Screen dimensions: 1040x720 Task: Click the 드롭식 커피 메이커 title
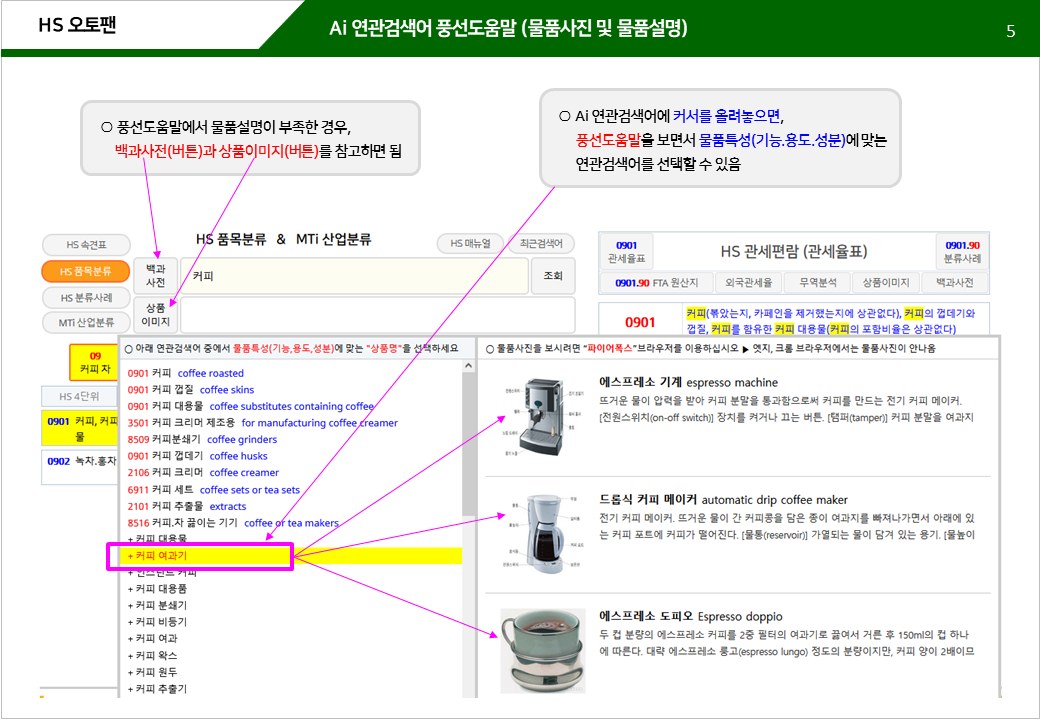(x=723, y=500)
